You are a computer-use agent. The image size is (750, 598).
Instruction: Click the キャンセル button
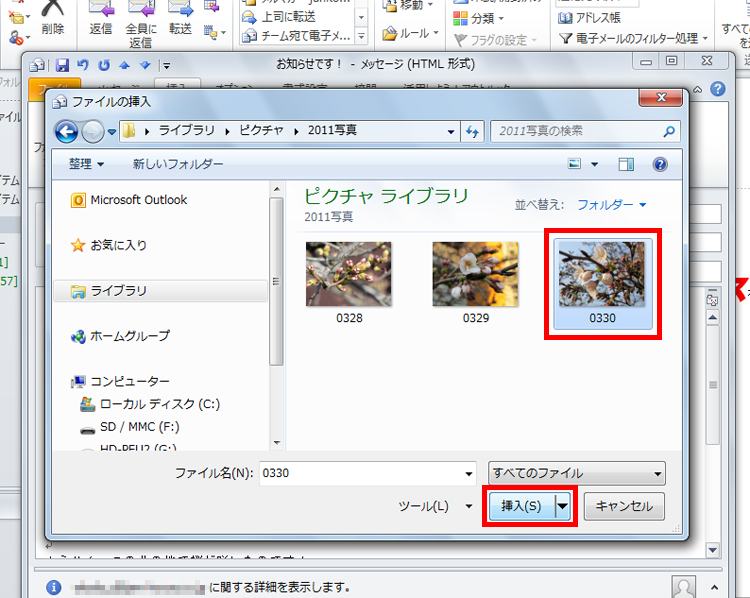click(x=624, y=506)
